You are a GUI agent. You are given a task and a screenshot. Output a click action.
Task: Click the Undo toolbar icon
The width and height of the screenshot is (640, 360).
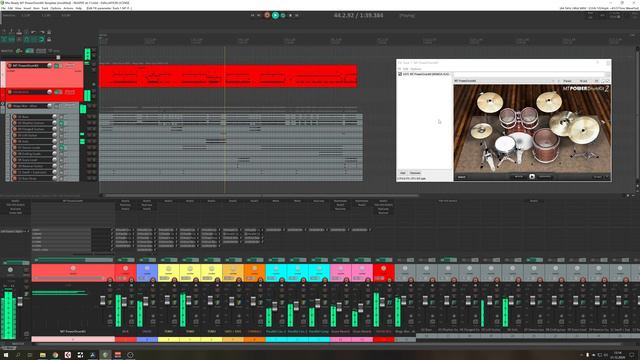coord(34,32)
